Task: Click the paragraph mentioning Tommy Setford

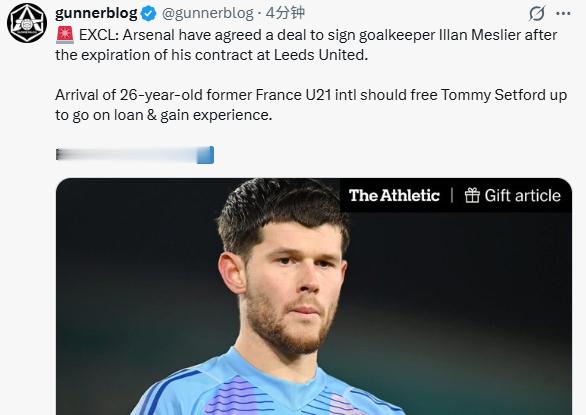Action: coord(311,105)
